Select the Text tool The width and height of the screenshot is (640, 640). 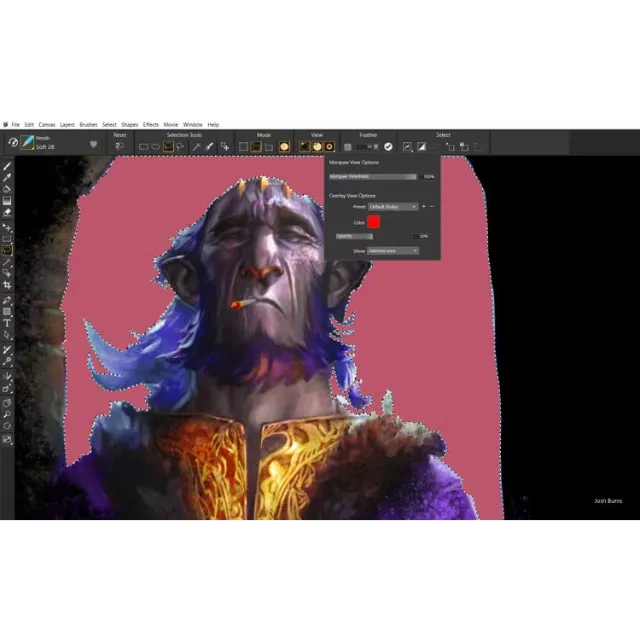(x=7, y=323)
